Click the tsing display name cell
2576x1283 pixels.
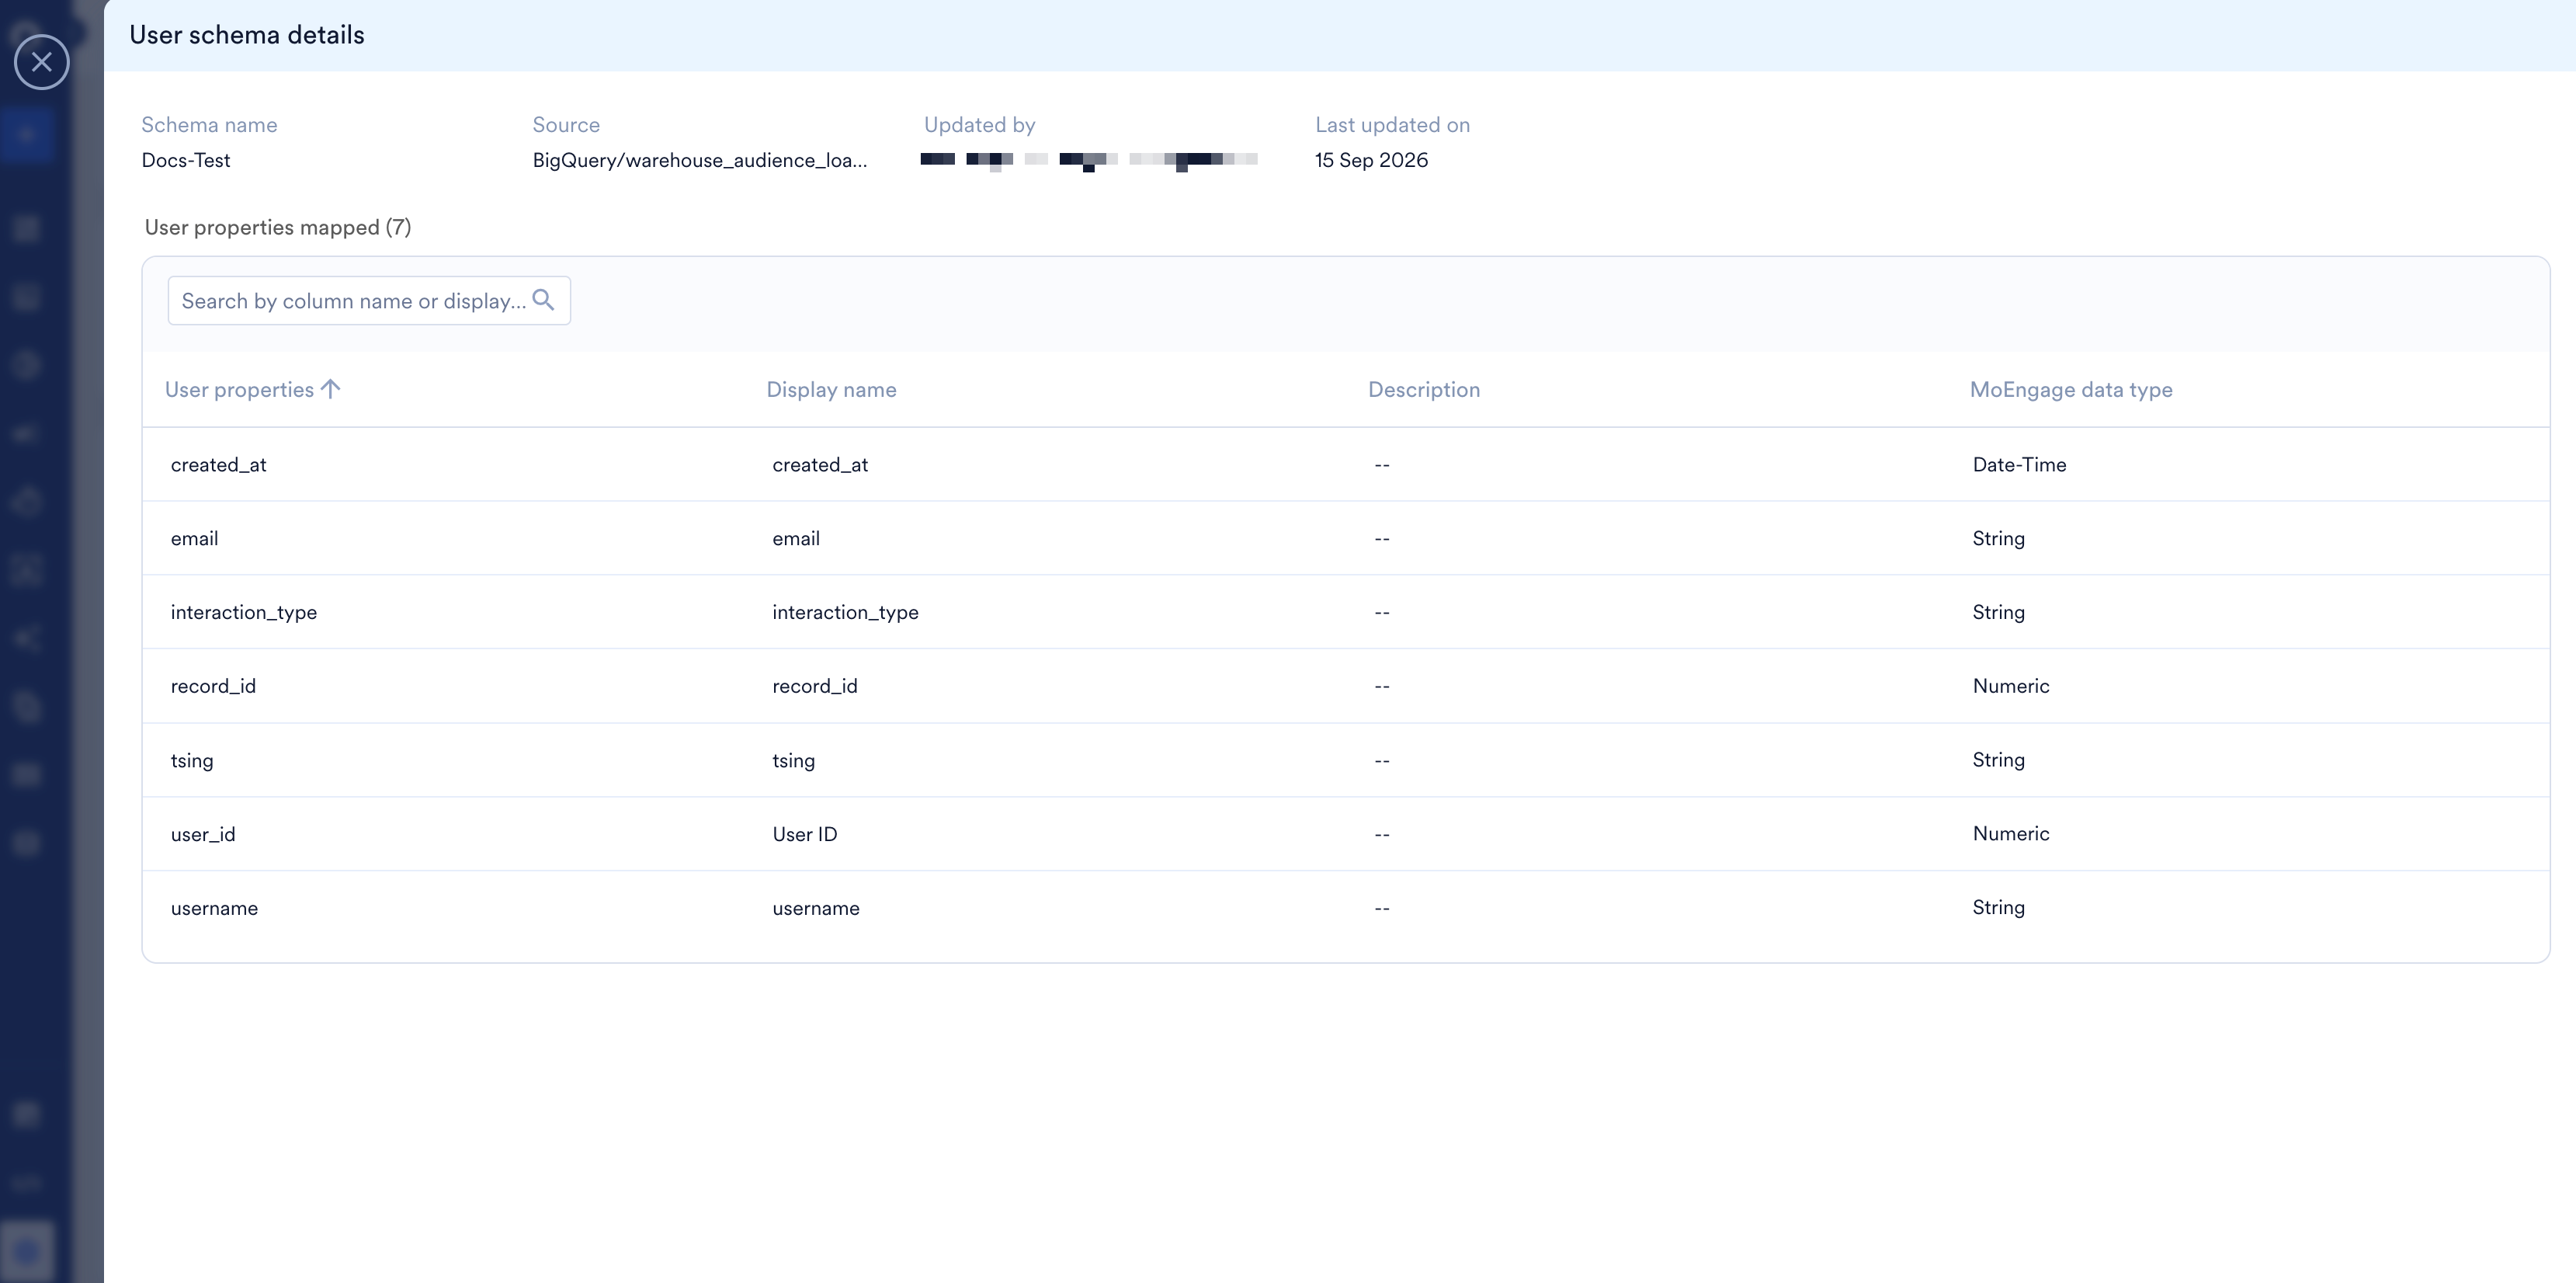tap(793, 760)
